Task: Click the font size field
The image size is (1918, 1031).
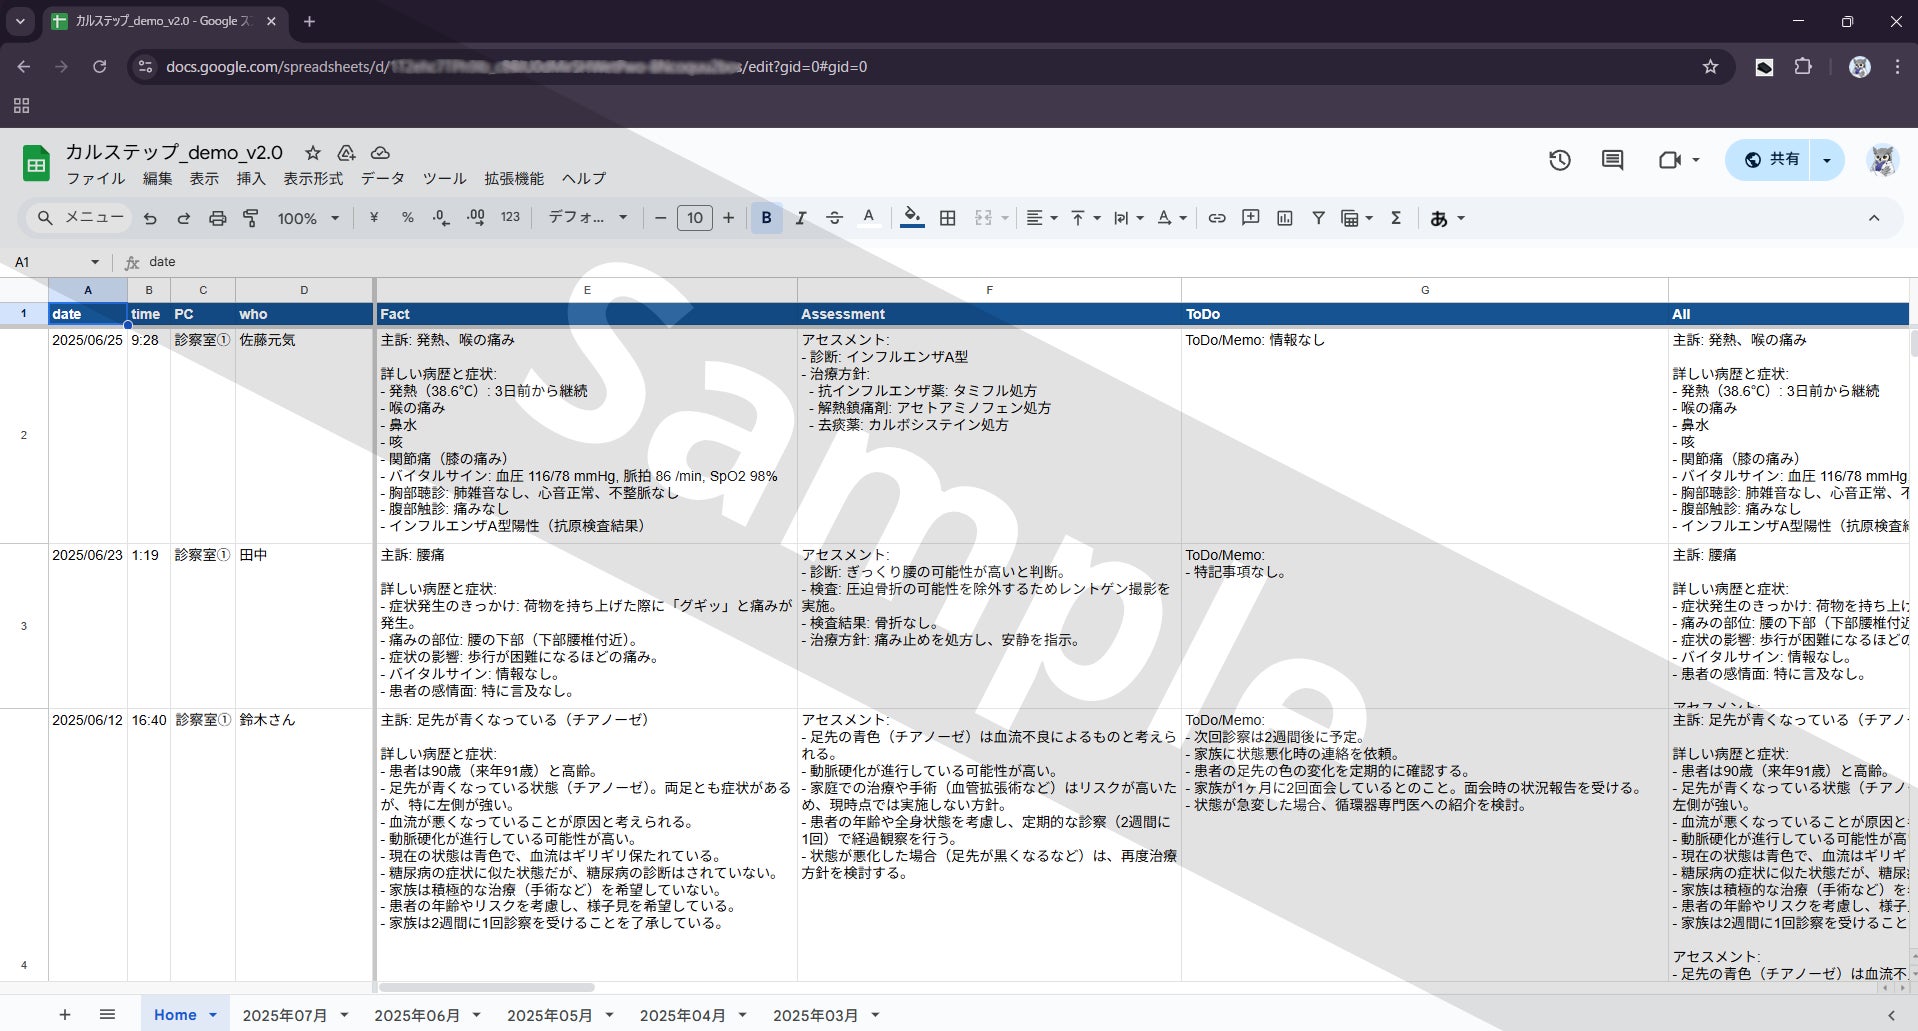Action: click(695, 218)
